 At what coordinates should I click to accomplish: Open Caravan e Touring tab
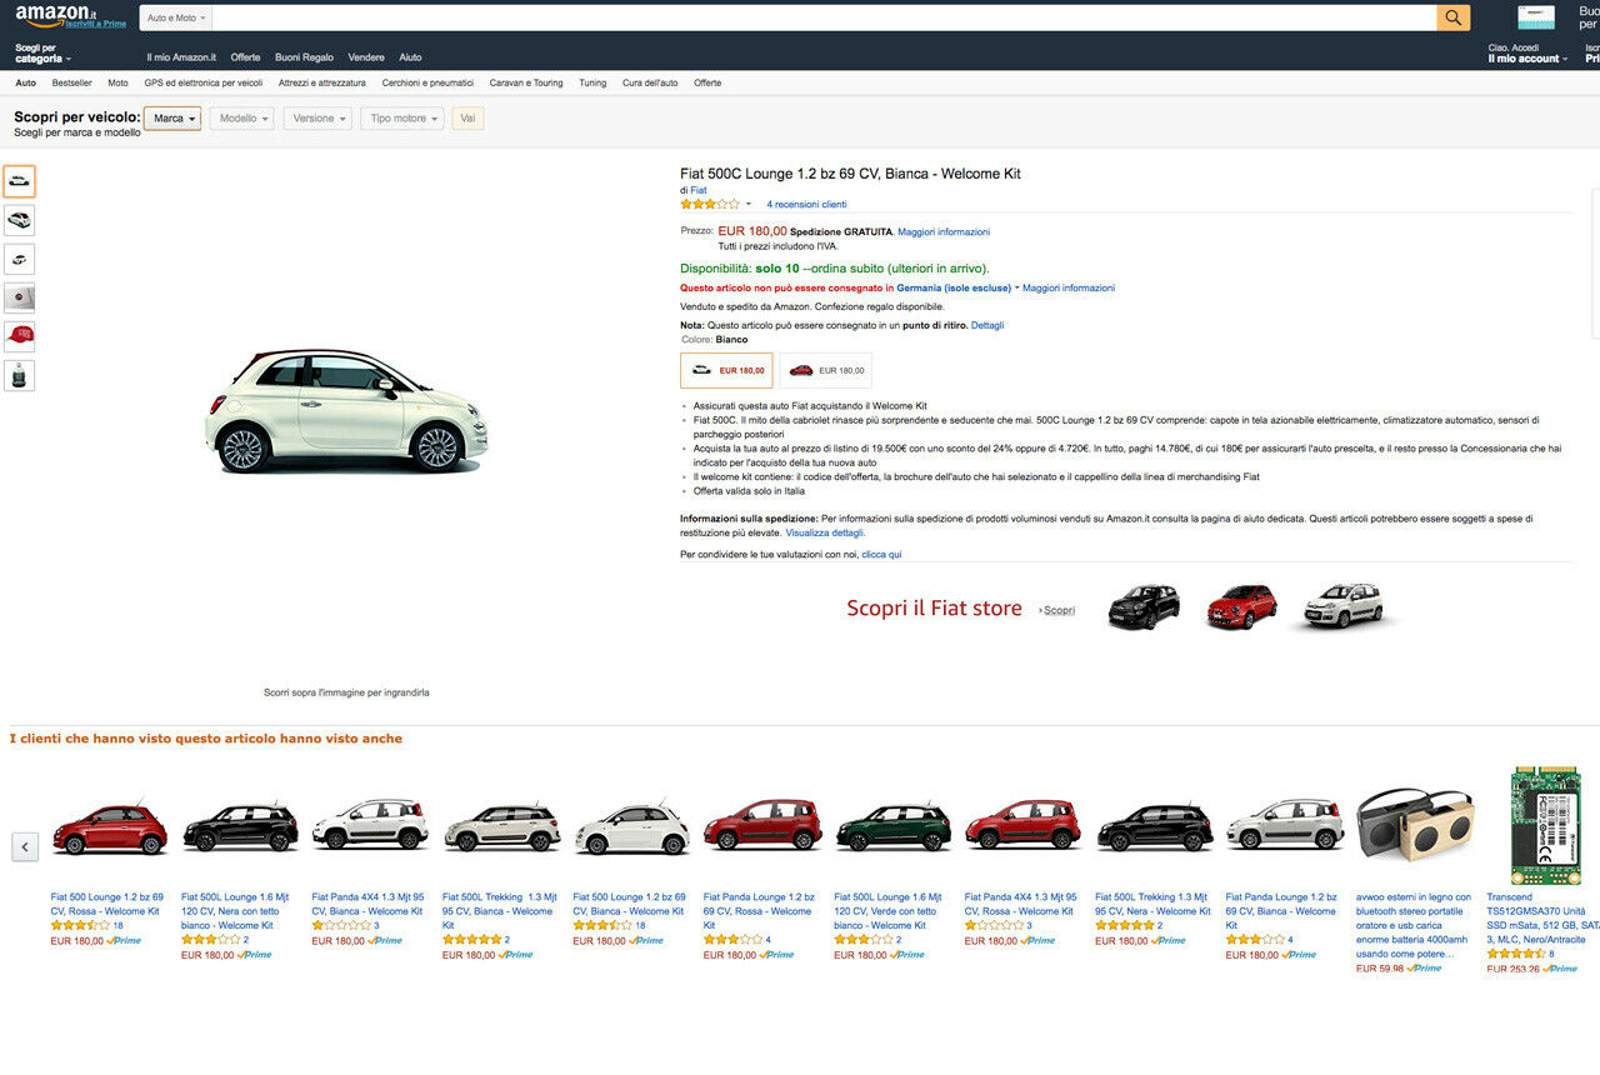point(526,83)
